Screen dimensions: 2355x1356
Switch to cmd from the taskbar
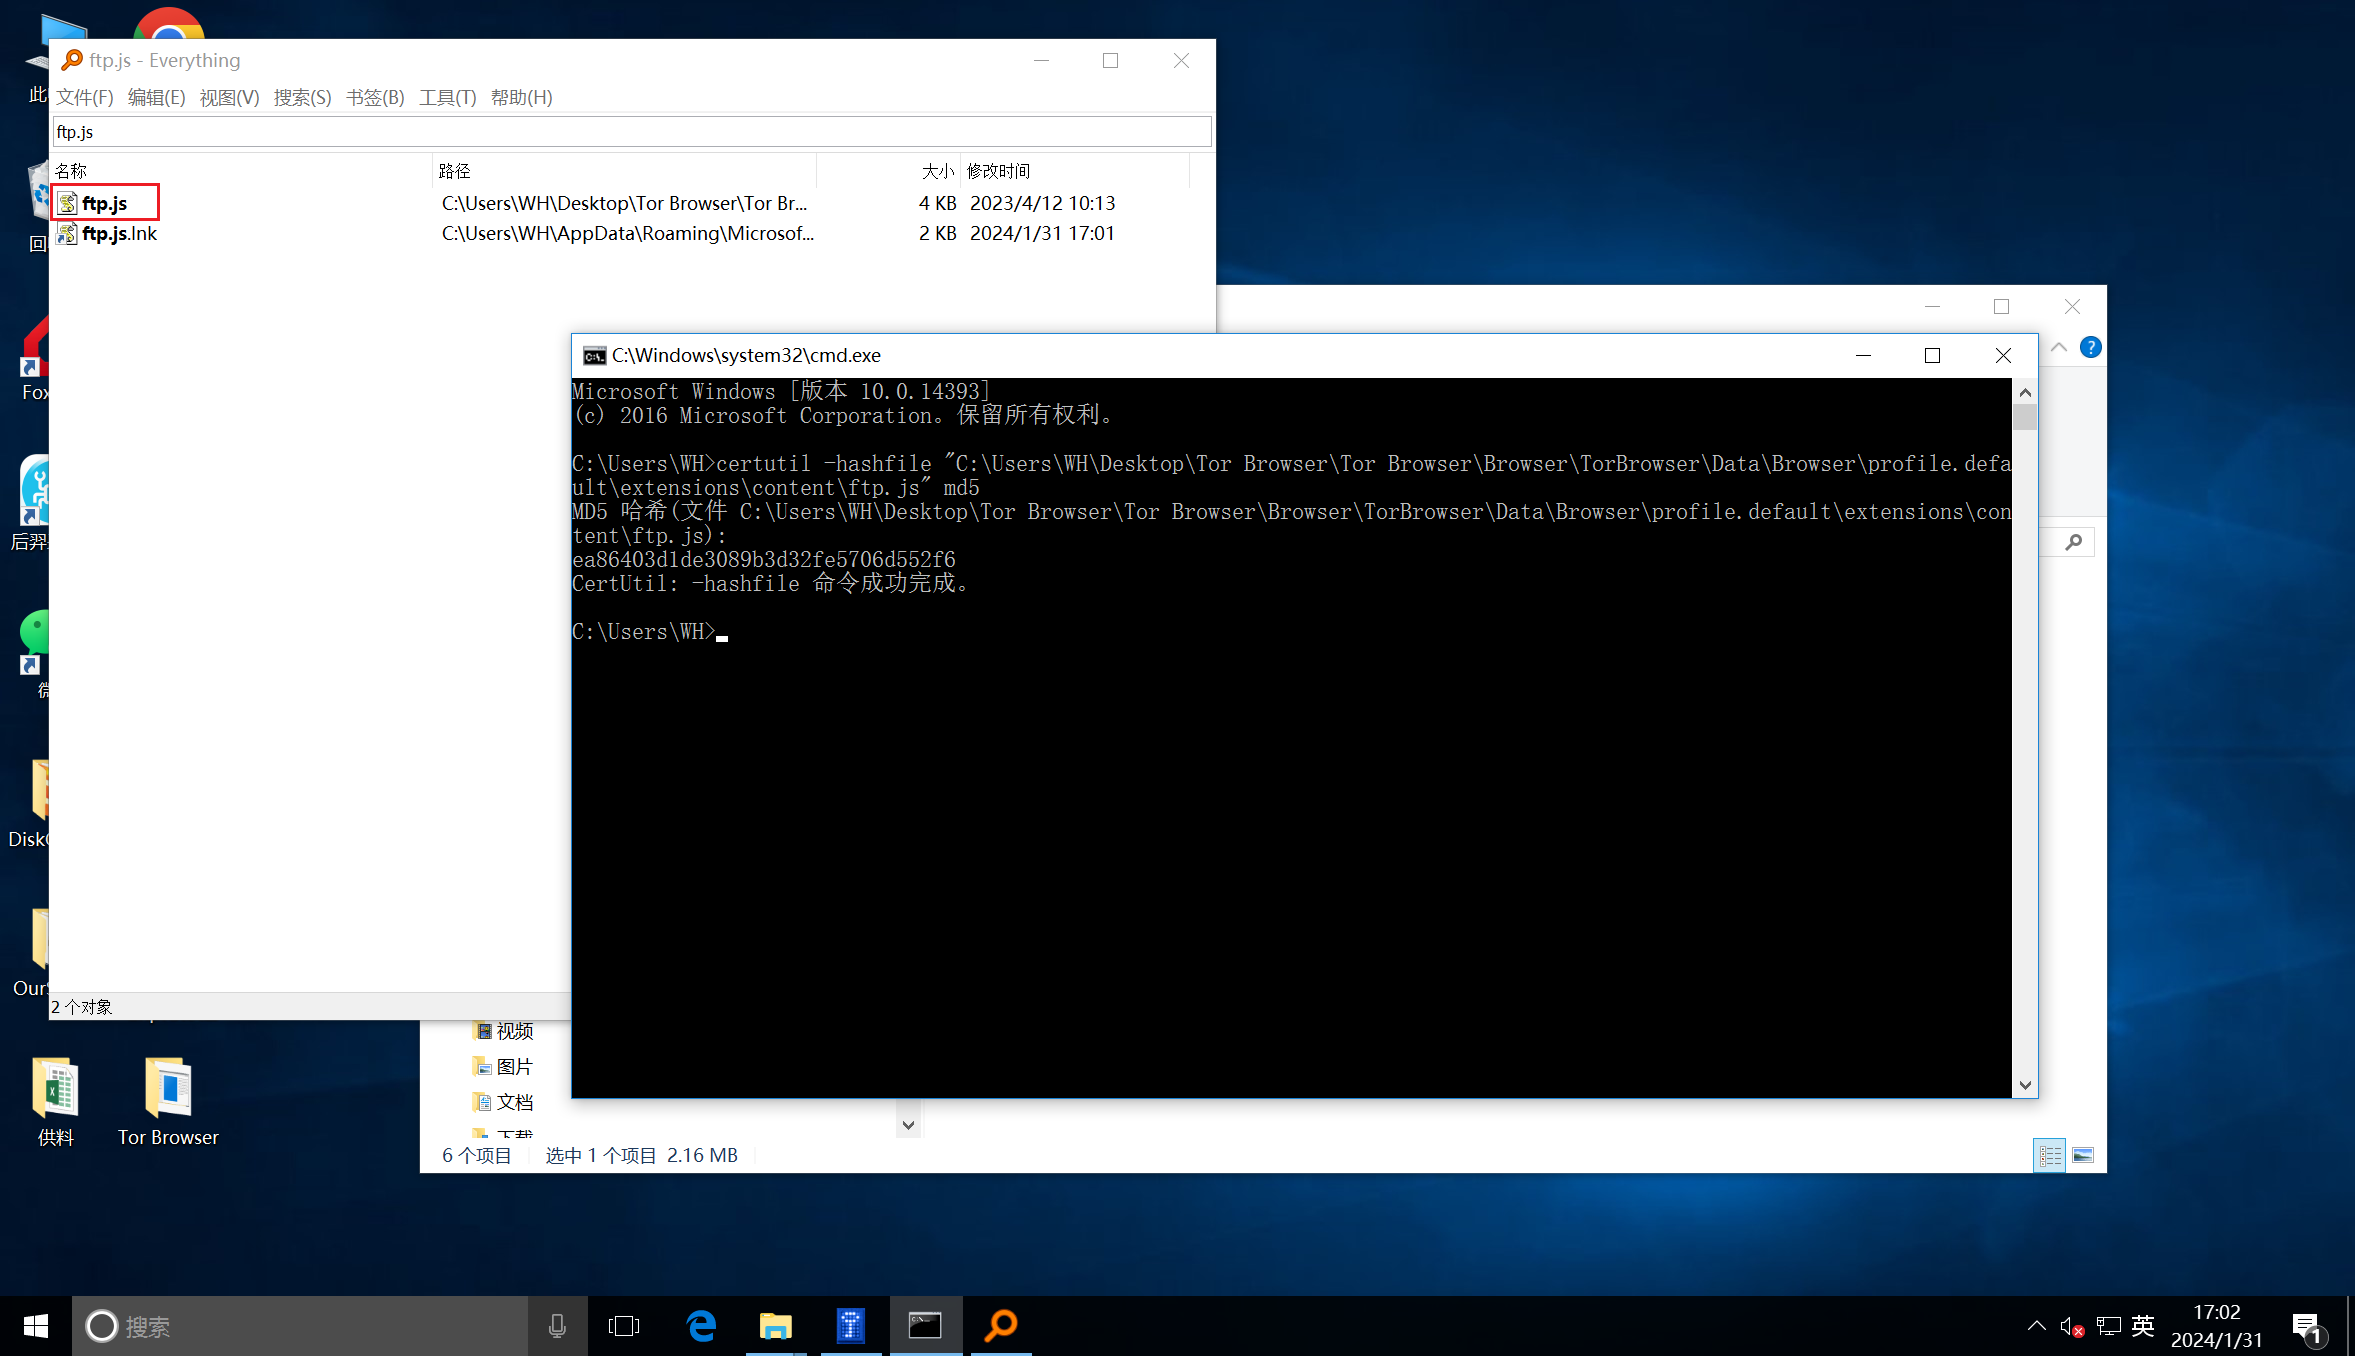click(x=925, y=1326)
